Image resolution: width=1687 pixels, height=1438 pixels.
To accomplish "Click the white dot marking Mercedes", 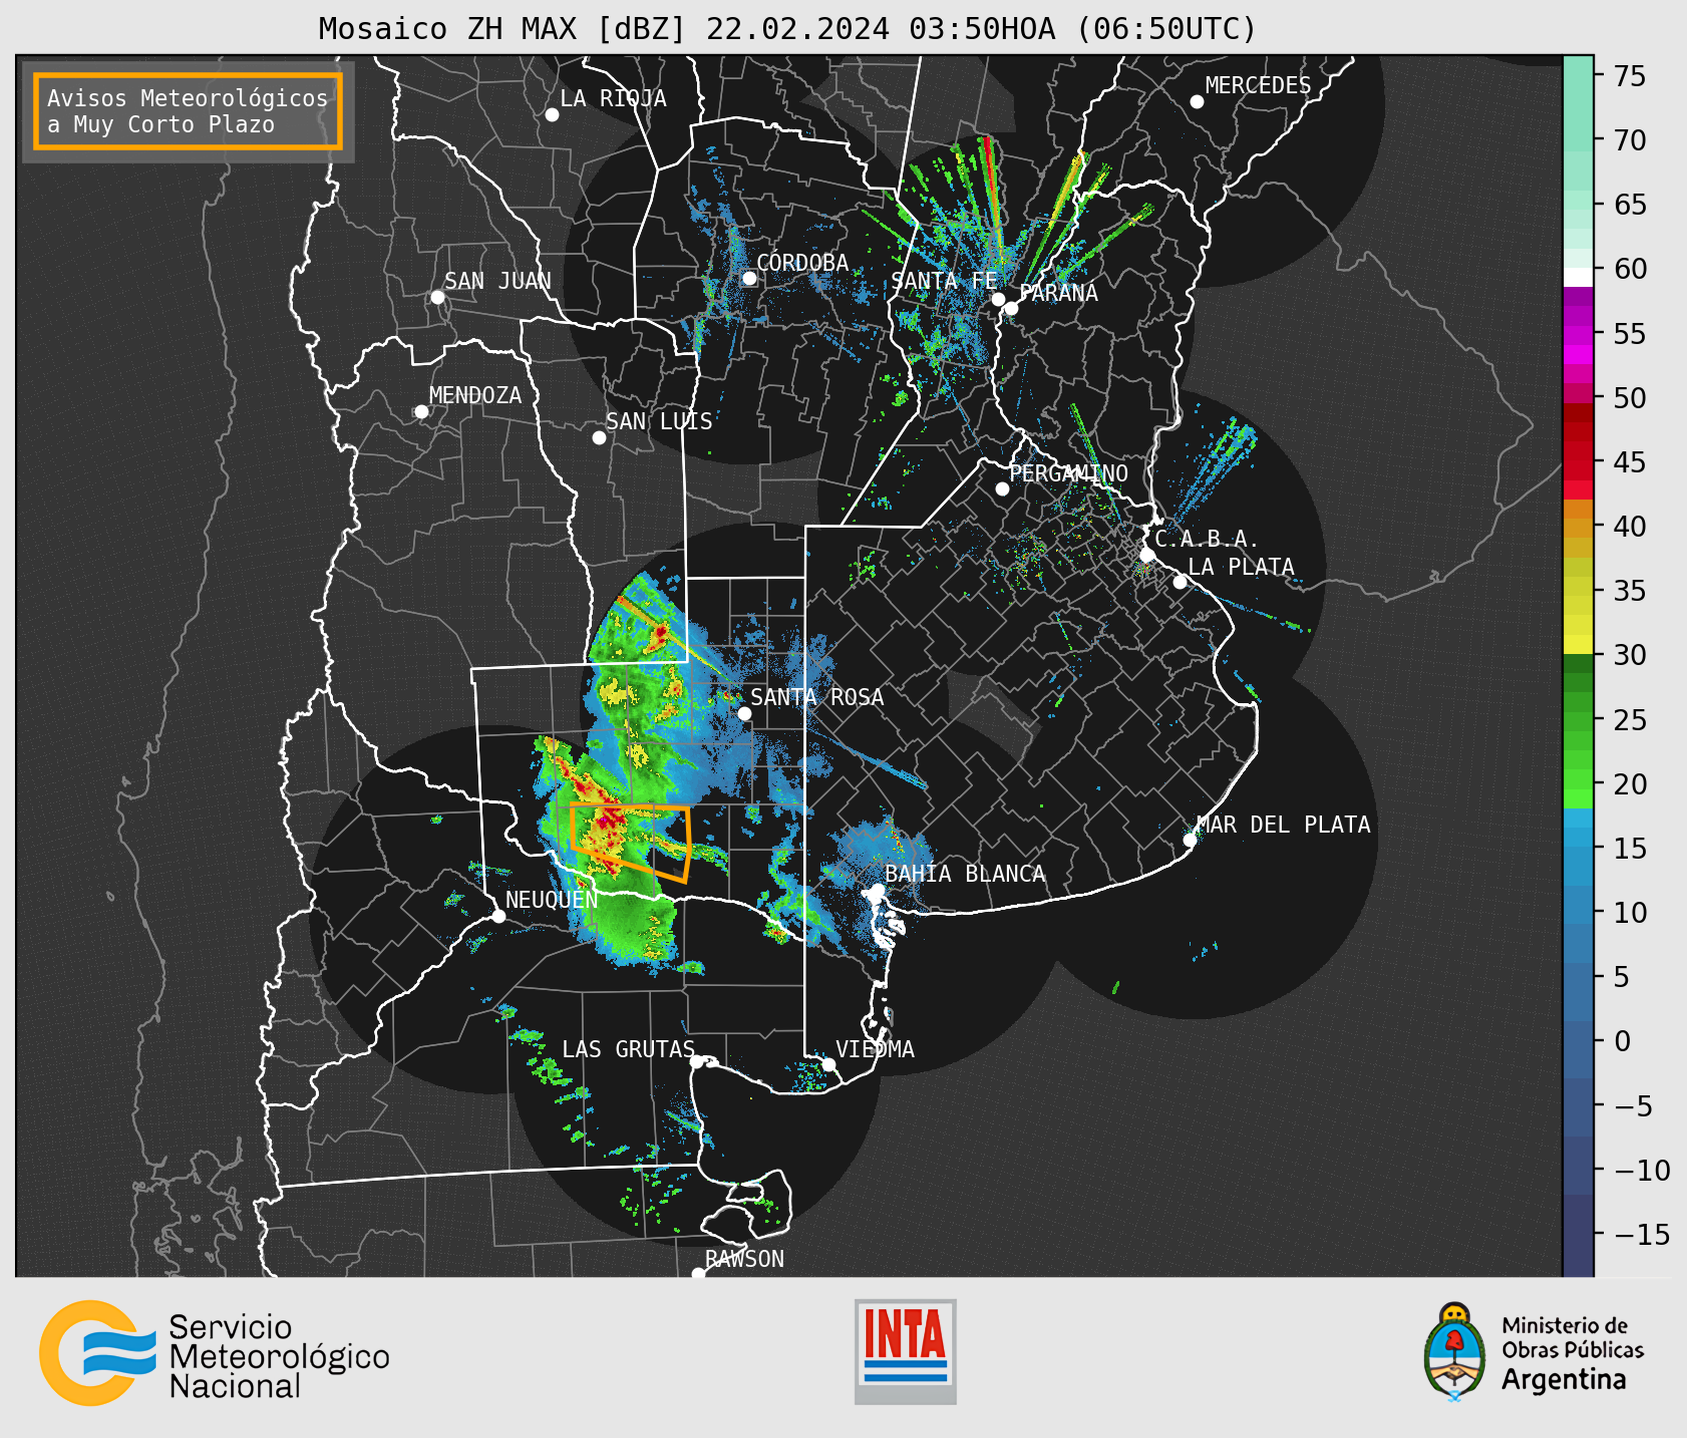I will [x=1197, y=102].
